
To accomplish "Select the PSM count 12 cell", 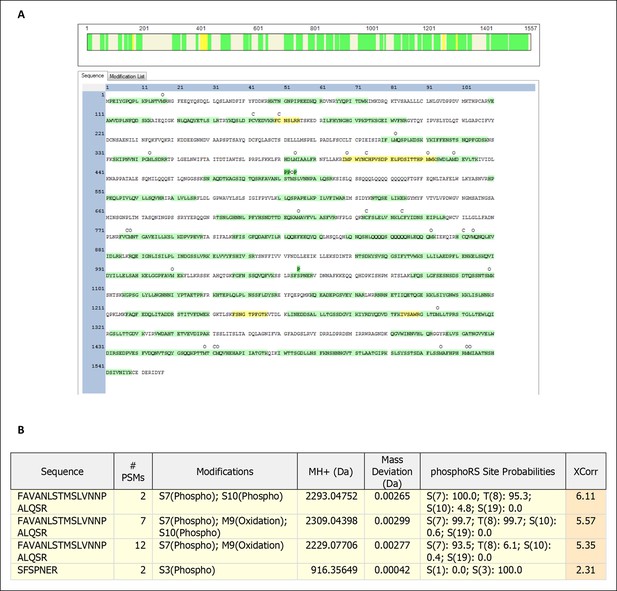I will click(x=133, y=551).
